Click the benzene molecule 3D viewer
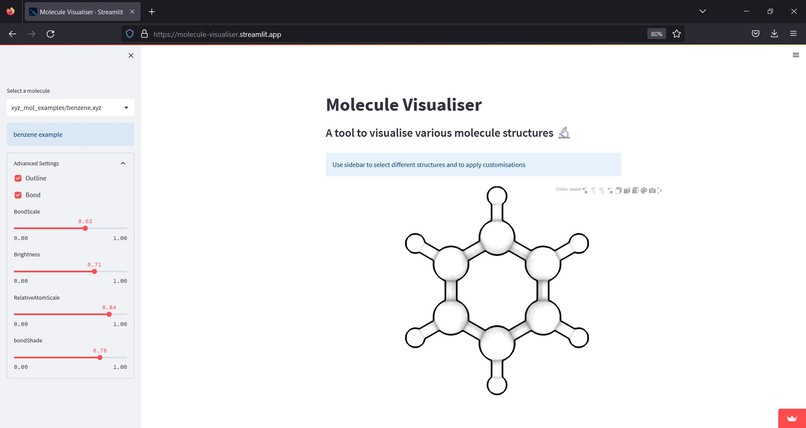The height and width of the screenshot is (428, 806). (497, 291)
